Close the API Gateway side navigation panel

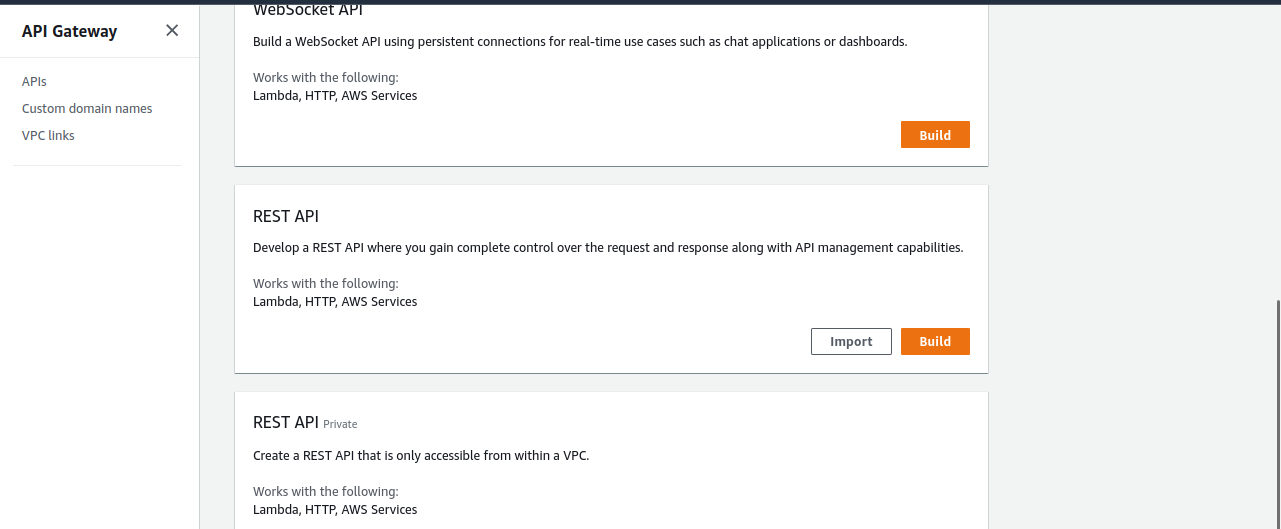[x=172, y=30]
